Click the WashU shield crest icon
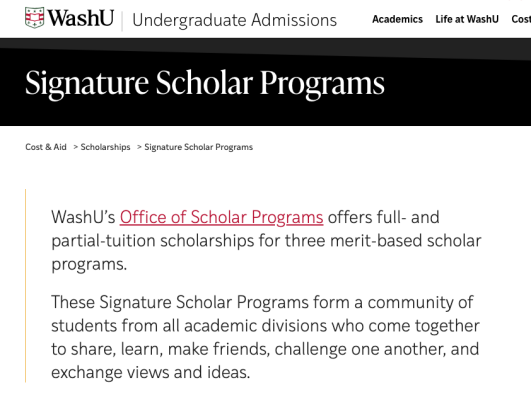Screen dimensions: 532x403 35,18
